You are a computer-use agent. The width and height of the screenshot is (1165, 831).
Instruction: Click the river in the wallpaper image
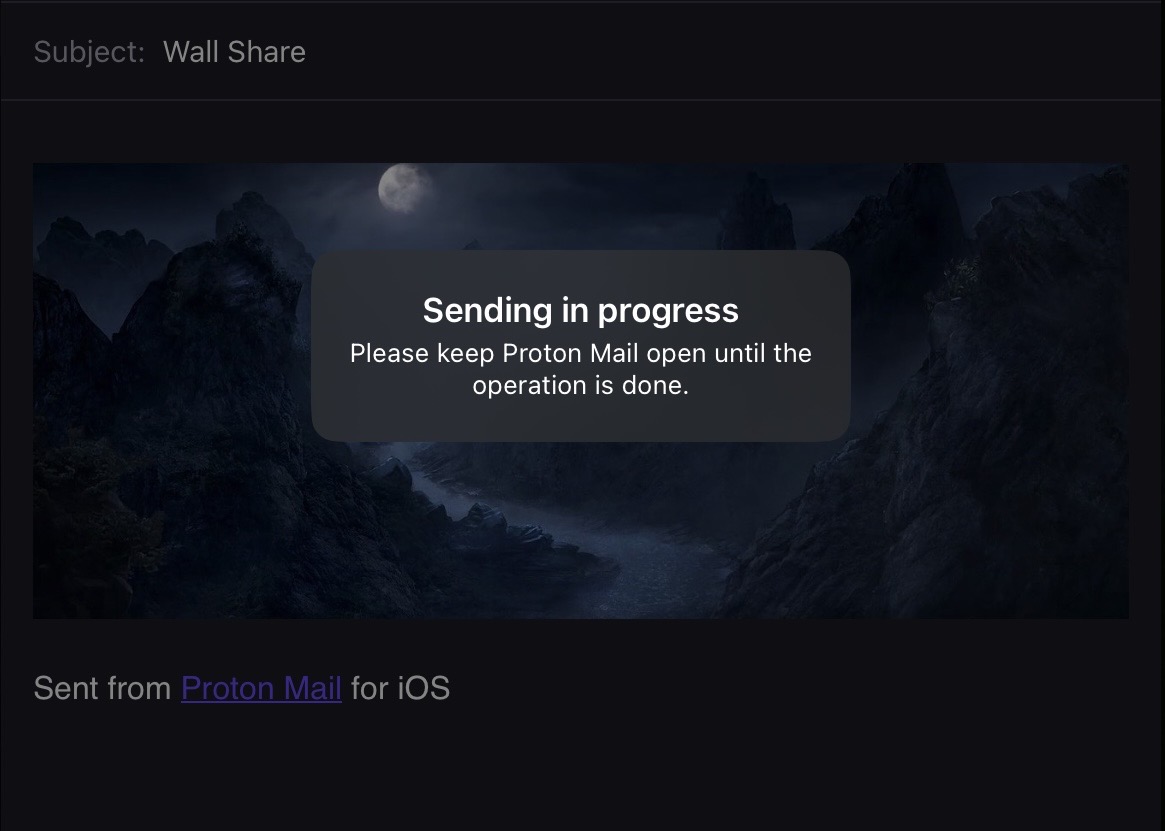[565, 535]
